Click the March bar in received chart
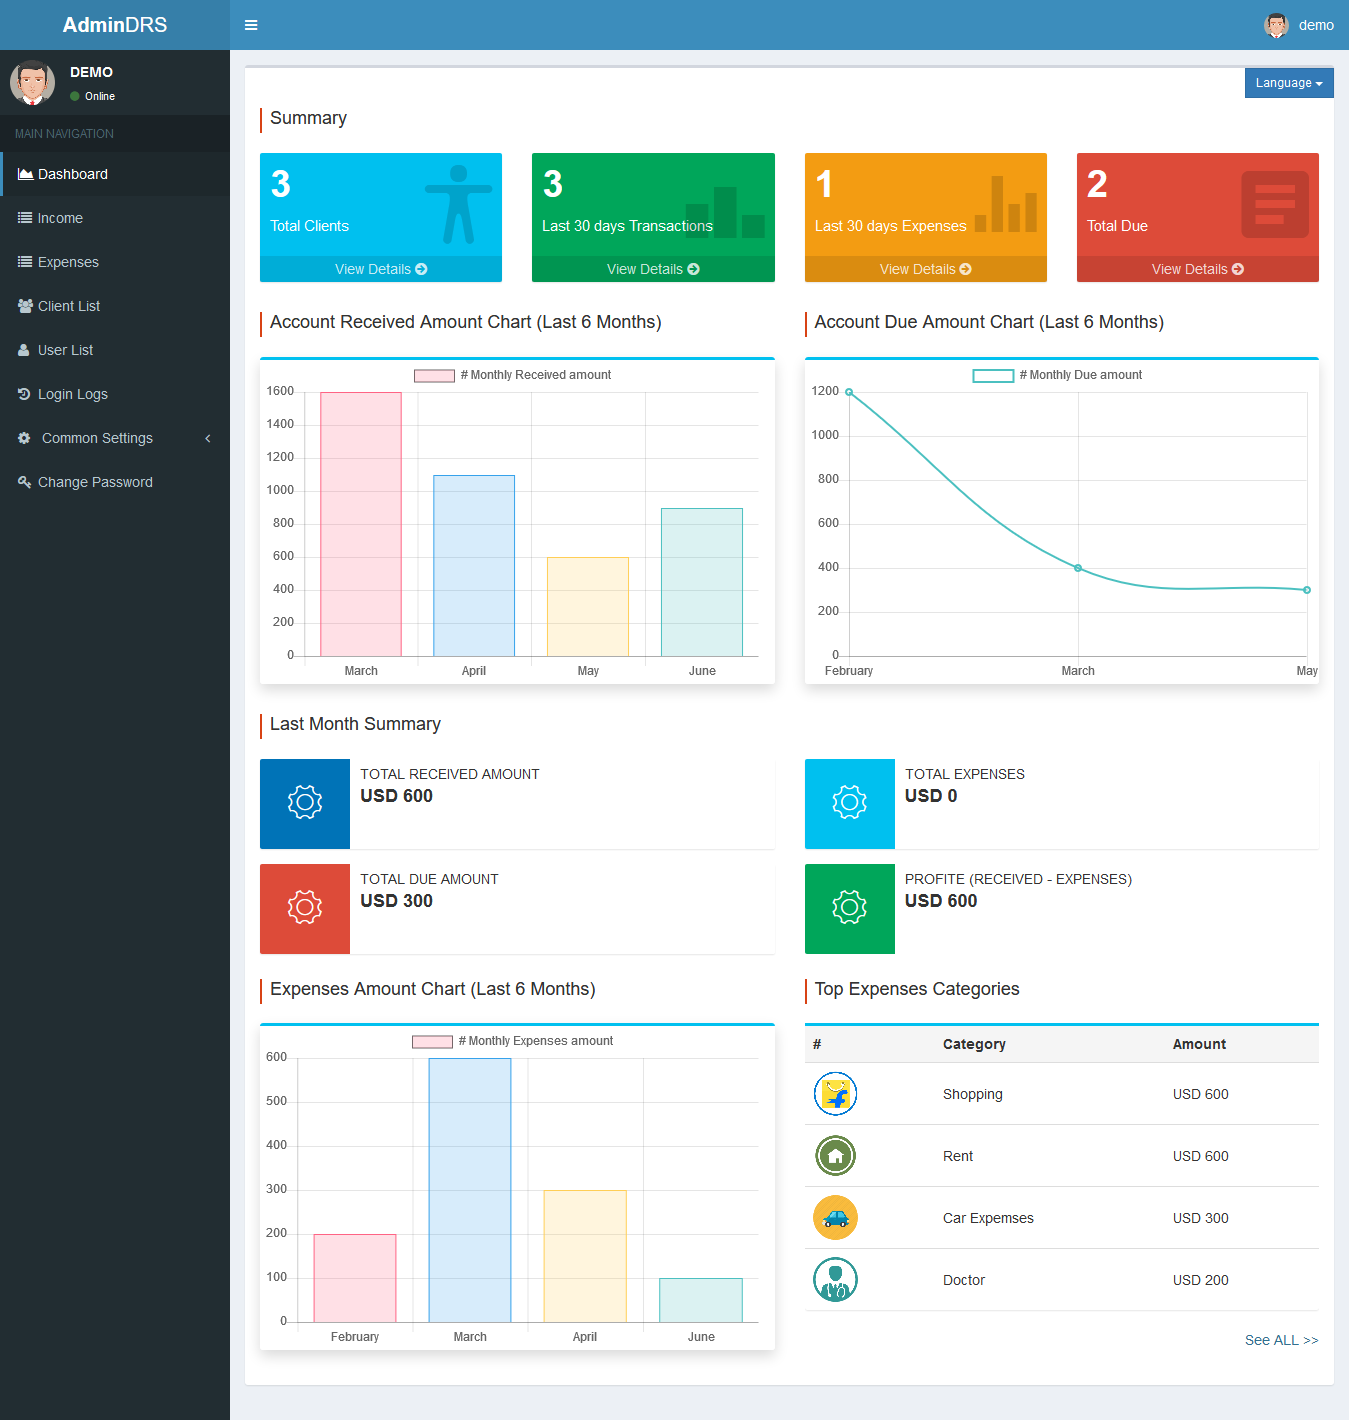Image resolution: width=1349 pixels, height=1420 pixels. (361, 524)
